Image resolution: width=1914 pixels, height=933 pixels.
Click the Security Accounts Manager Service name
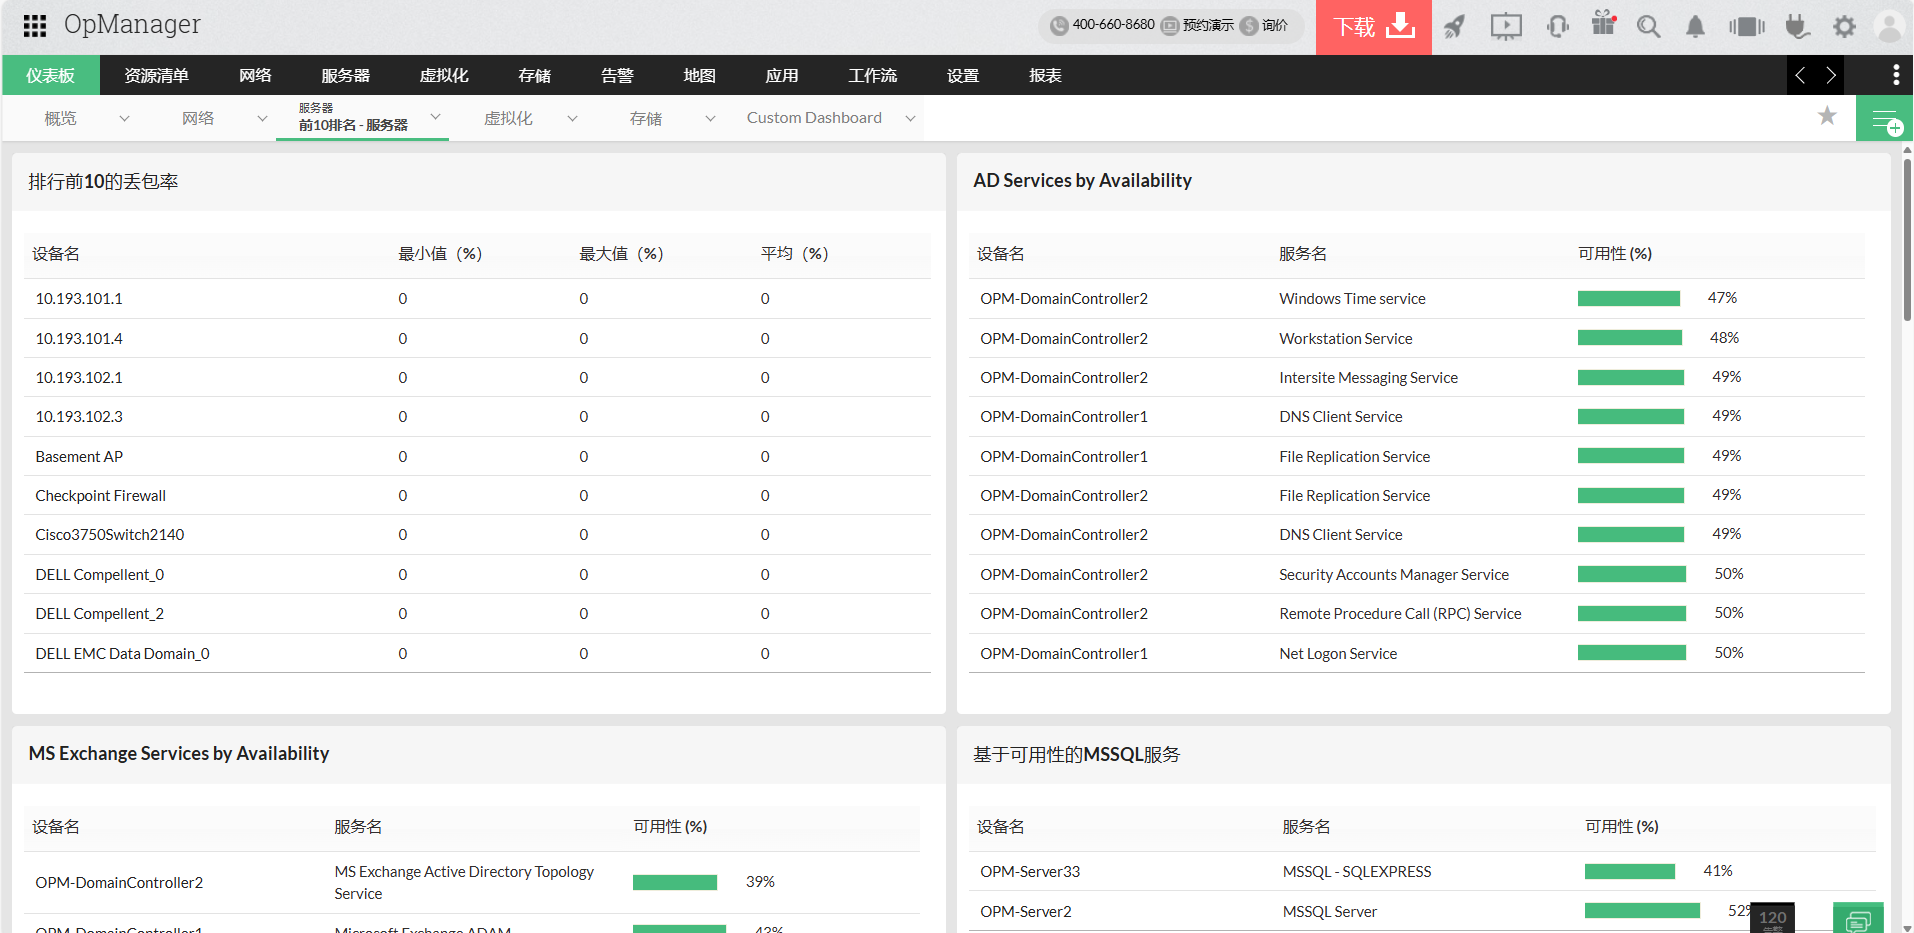[1394, 575]
